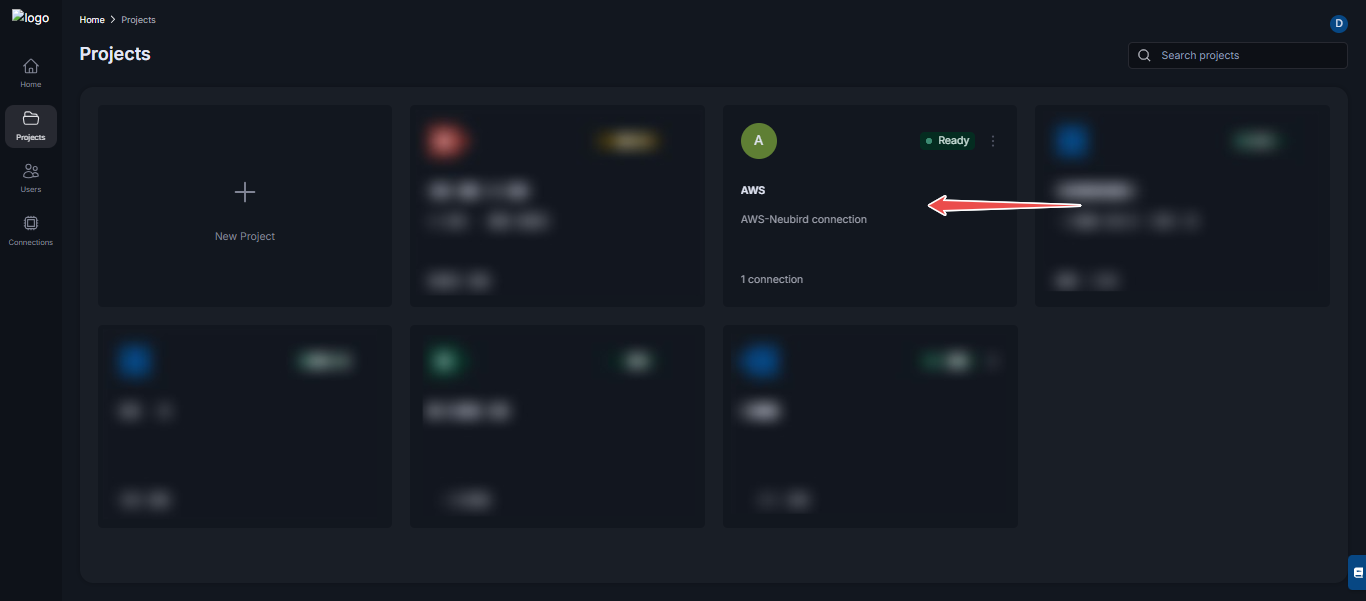Click the Projects breadcrumb chevron
The image size is (1366, 601).
click(112, 19)
